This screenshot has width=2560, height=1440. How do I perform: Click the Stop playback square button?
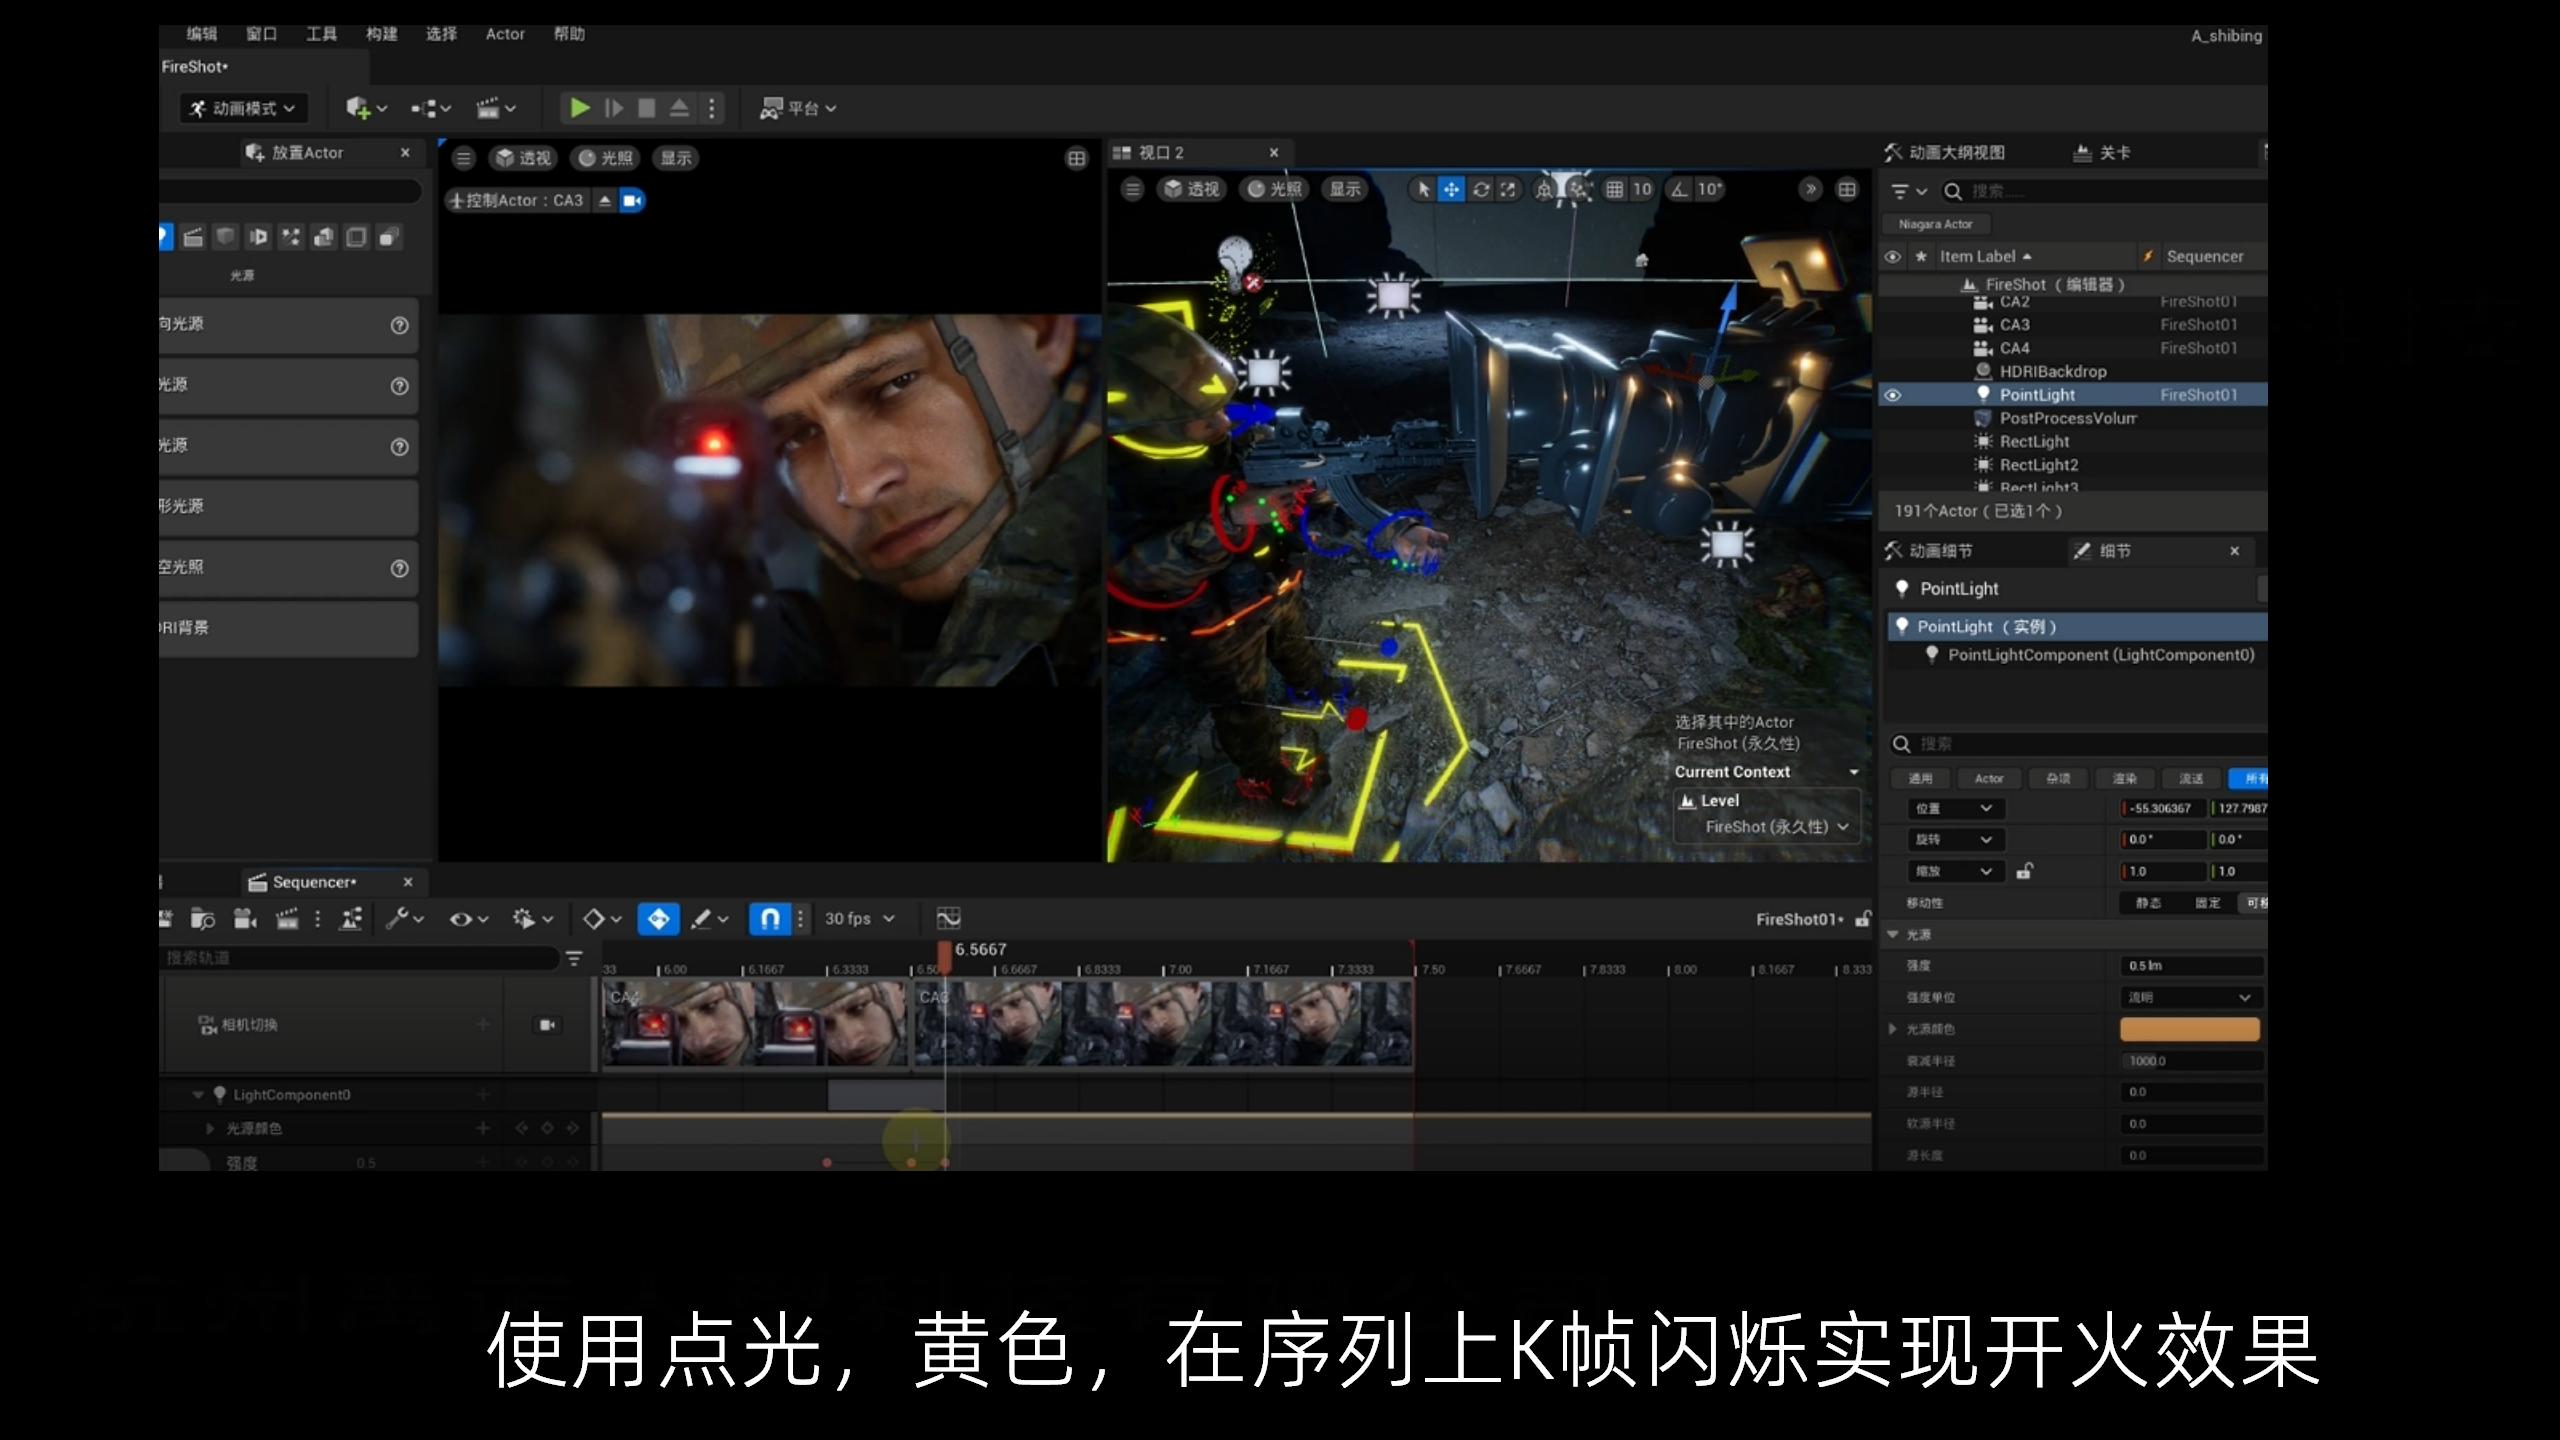click(x=647, y=108)
